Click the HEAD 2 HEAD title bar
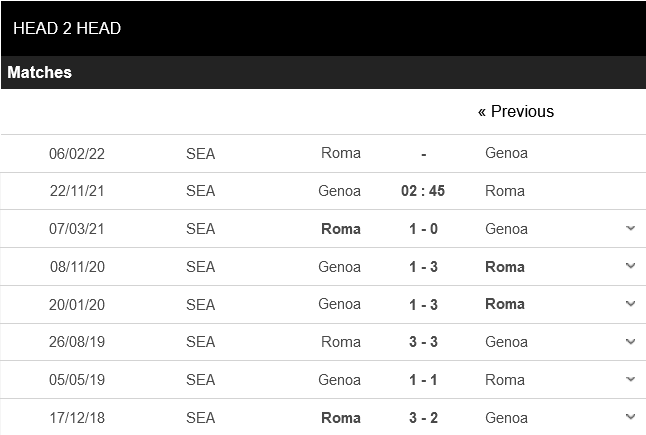 (67, 29)
